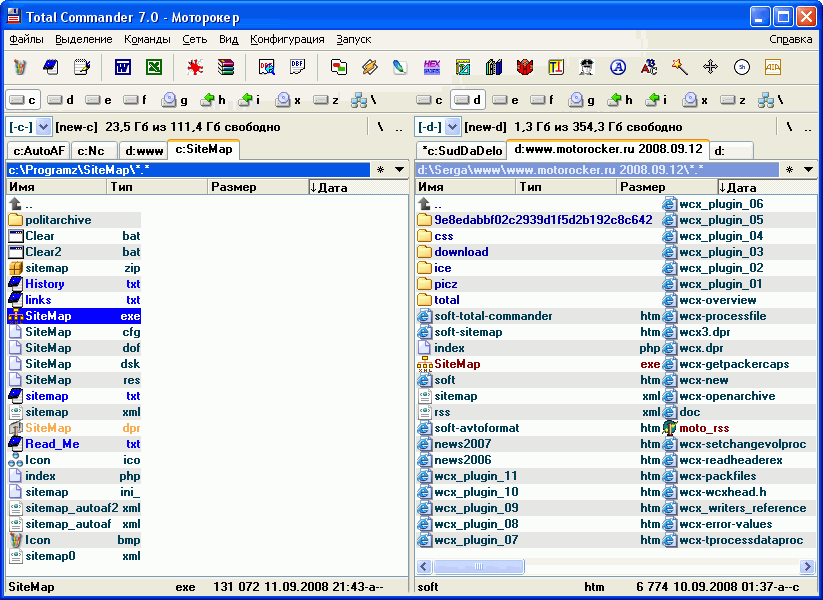
Task: Select soft-total-commander htm in right panel
Action: pyautogui.click(x=539, y=316)
